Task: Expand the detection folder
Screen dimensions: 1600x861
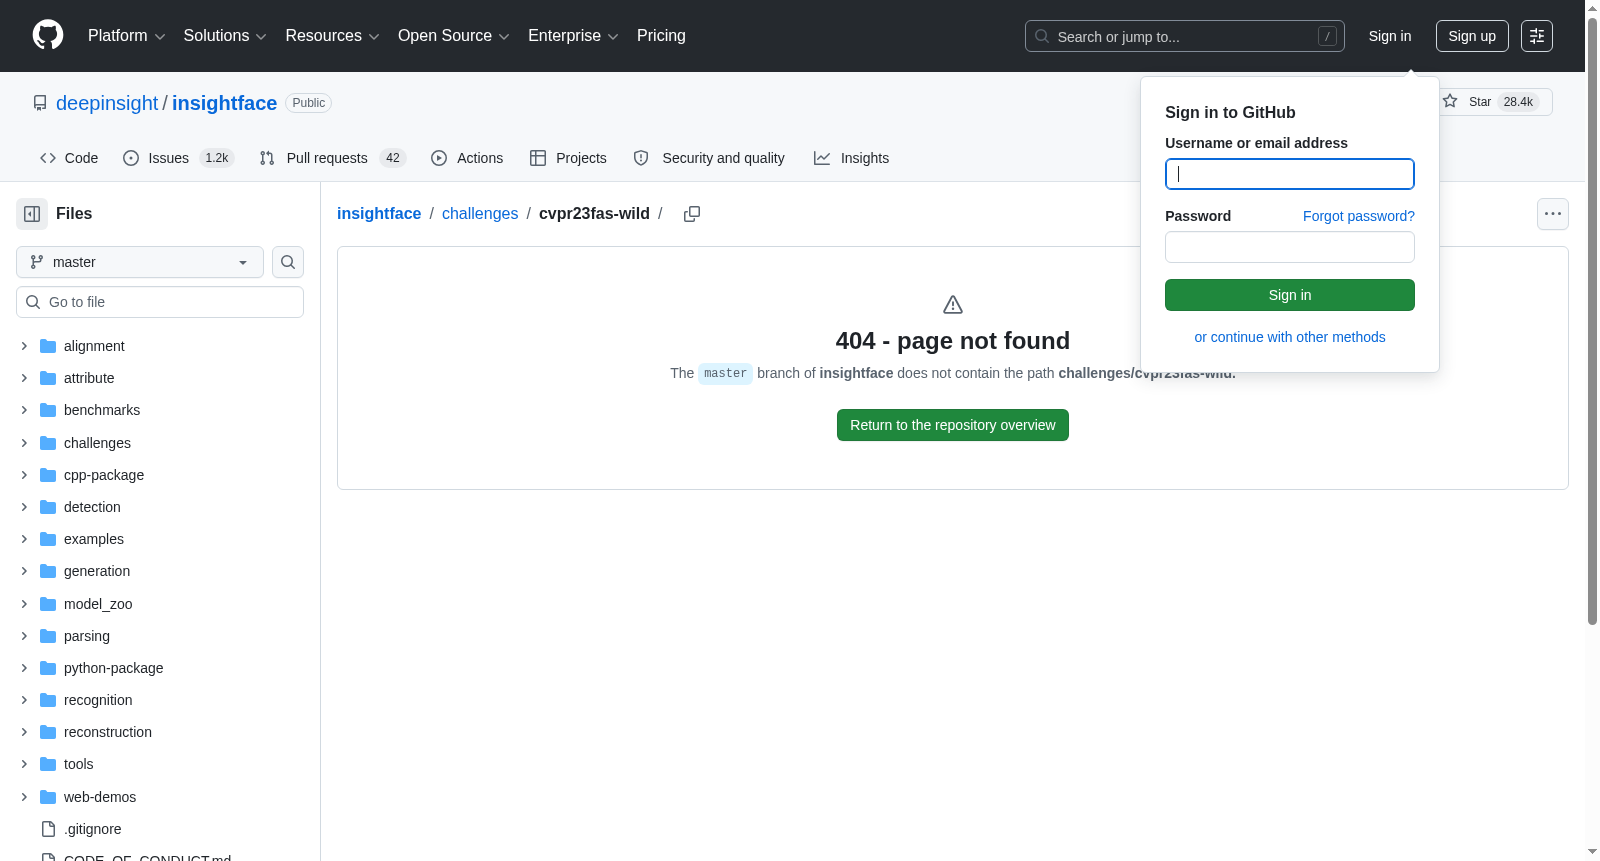Action: coord(24,507)
